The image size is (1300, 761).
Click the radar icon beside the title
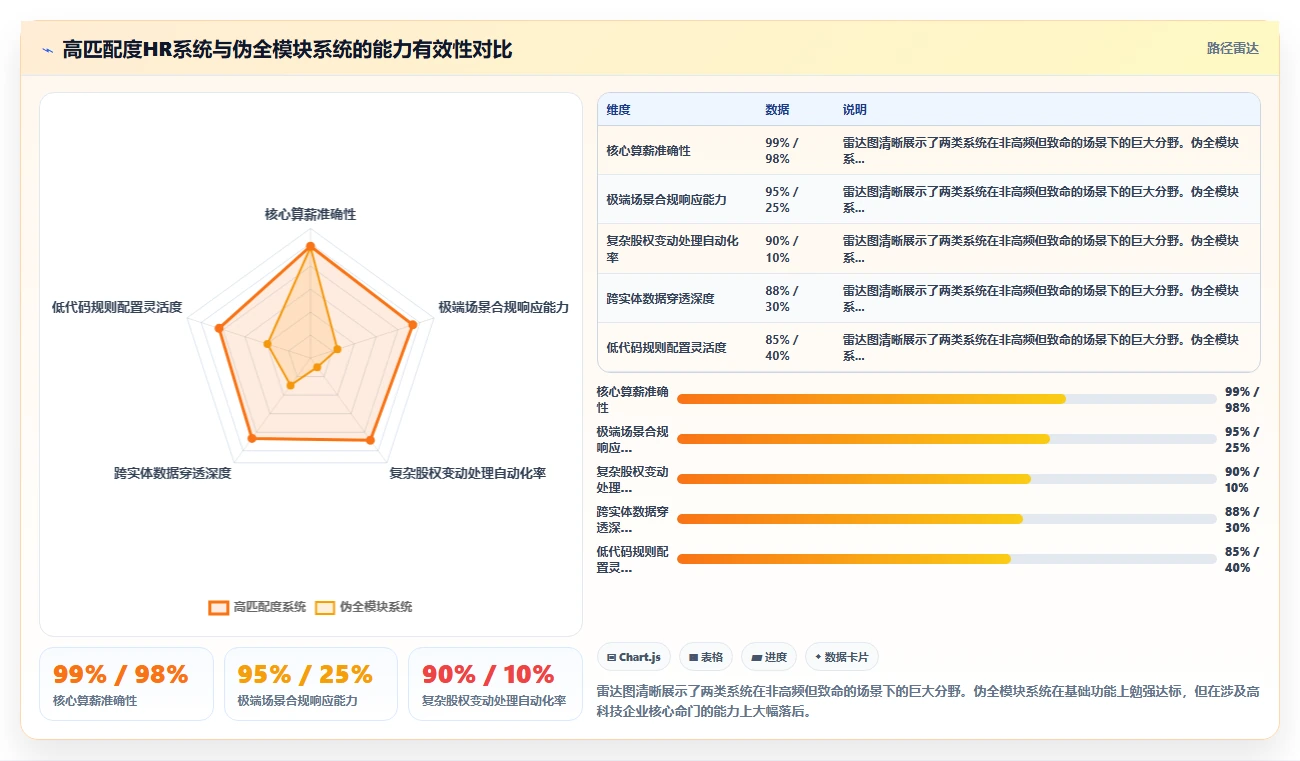47,50
